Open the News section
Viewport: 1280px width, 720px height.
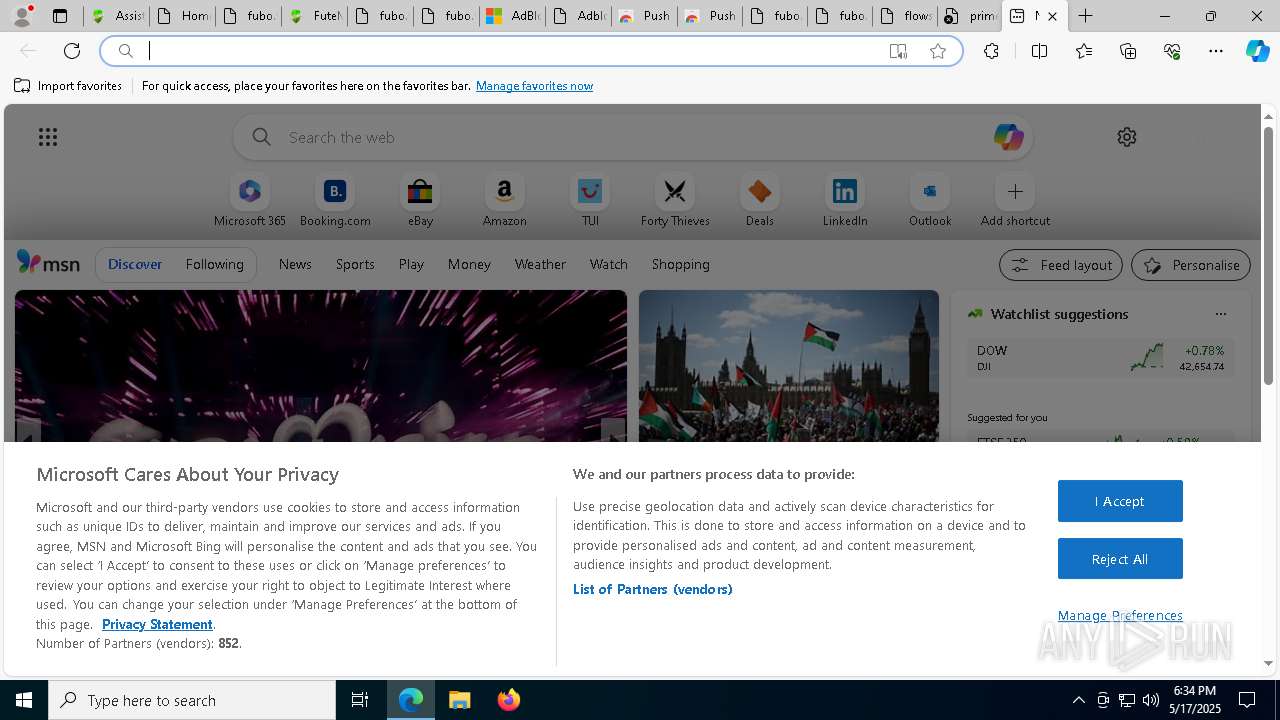pyautogui.click(x=295, y=264)
